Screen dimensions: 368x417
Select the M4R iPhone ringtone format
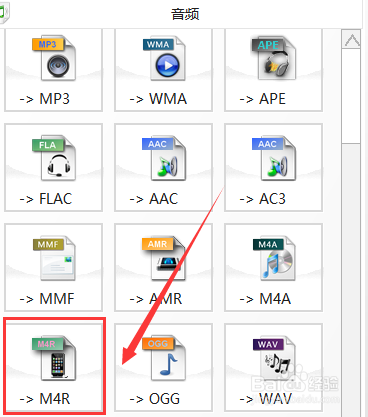click(x=53, y=368)
